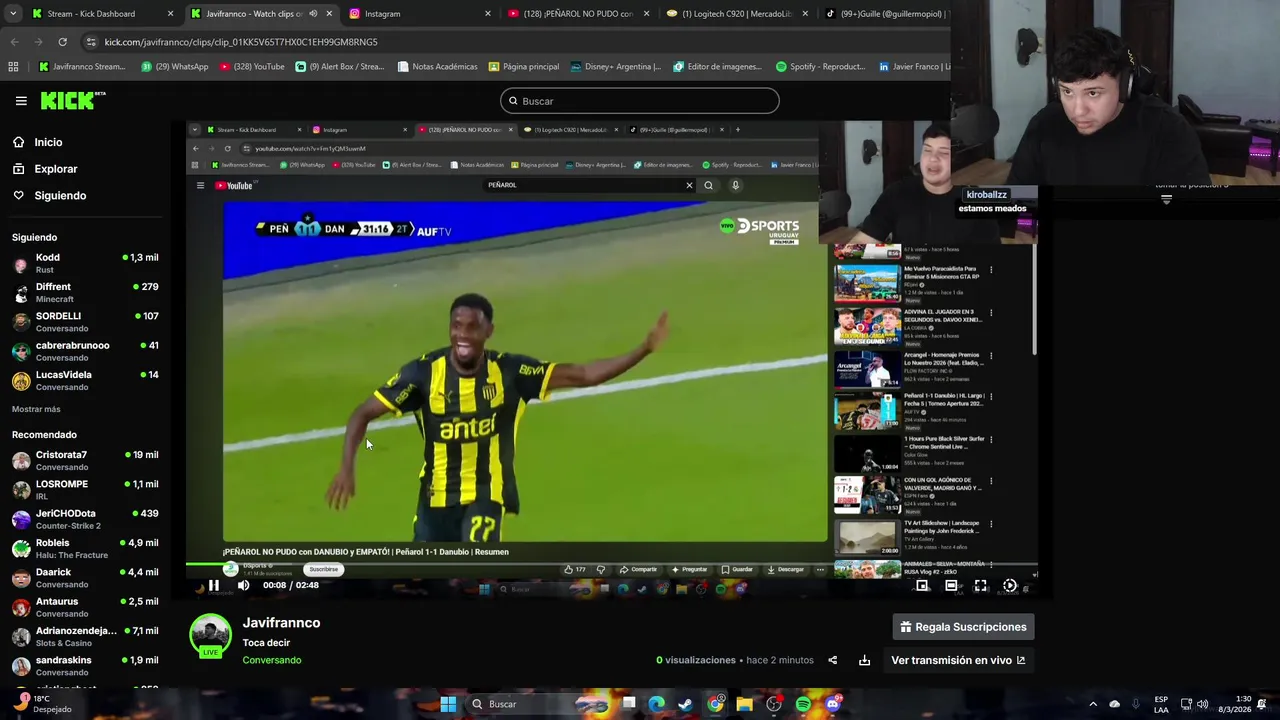Open SORDELLI channel in sidebar
1280x720 pixels.
point(85,322)
